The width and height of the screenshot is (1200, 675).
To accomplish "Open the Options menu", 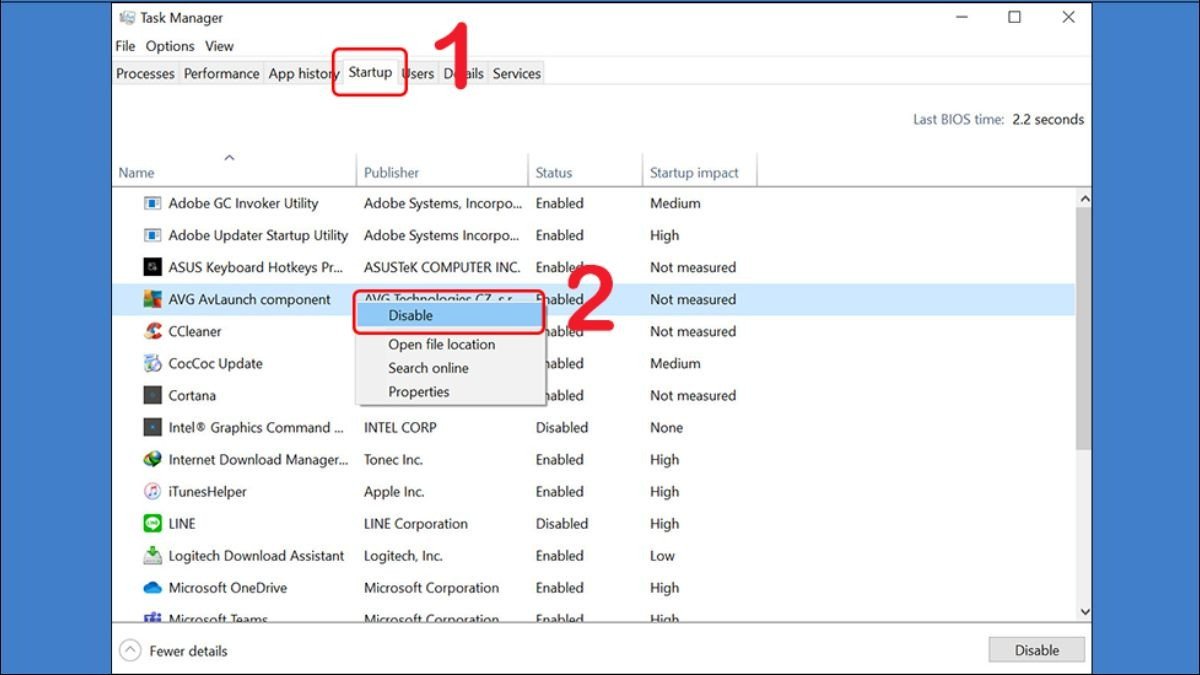I will click(169, 45).
